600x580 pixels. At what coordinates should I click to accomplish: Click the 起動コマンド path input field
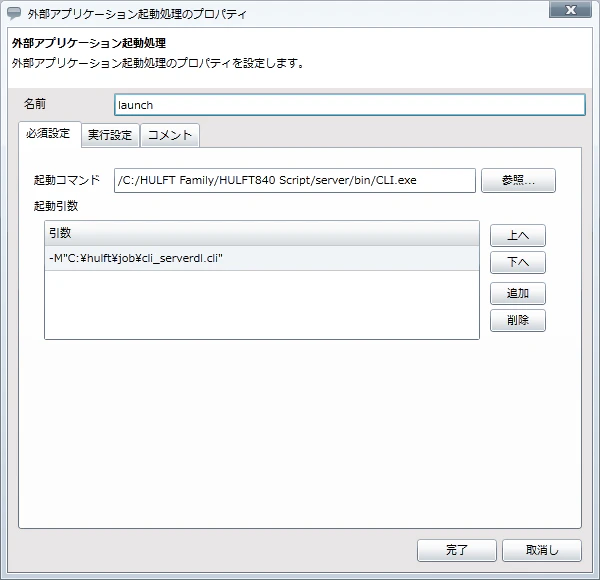coord(295,180)
